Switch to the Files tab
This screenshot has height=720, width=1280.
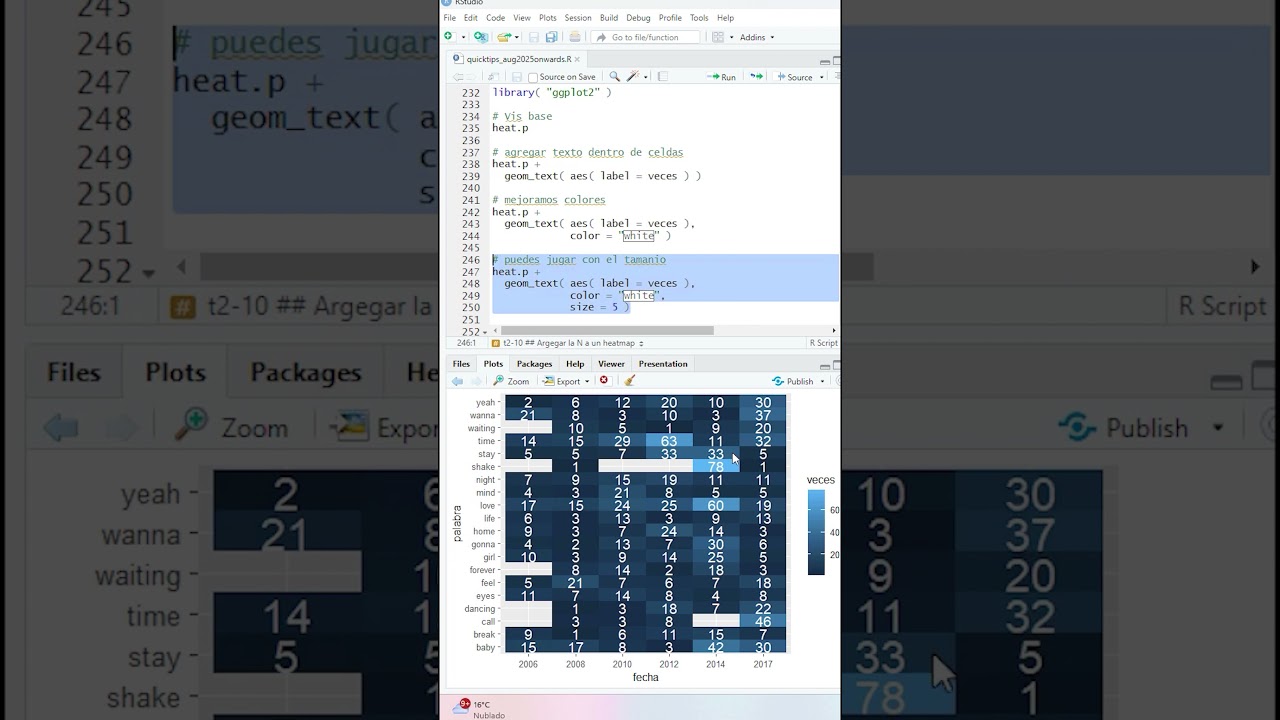tap(461, 364)
